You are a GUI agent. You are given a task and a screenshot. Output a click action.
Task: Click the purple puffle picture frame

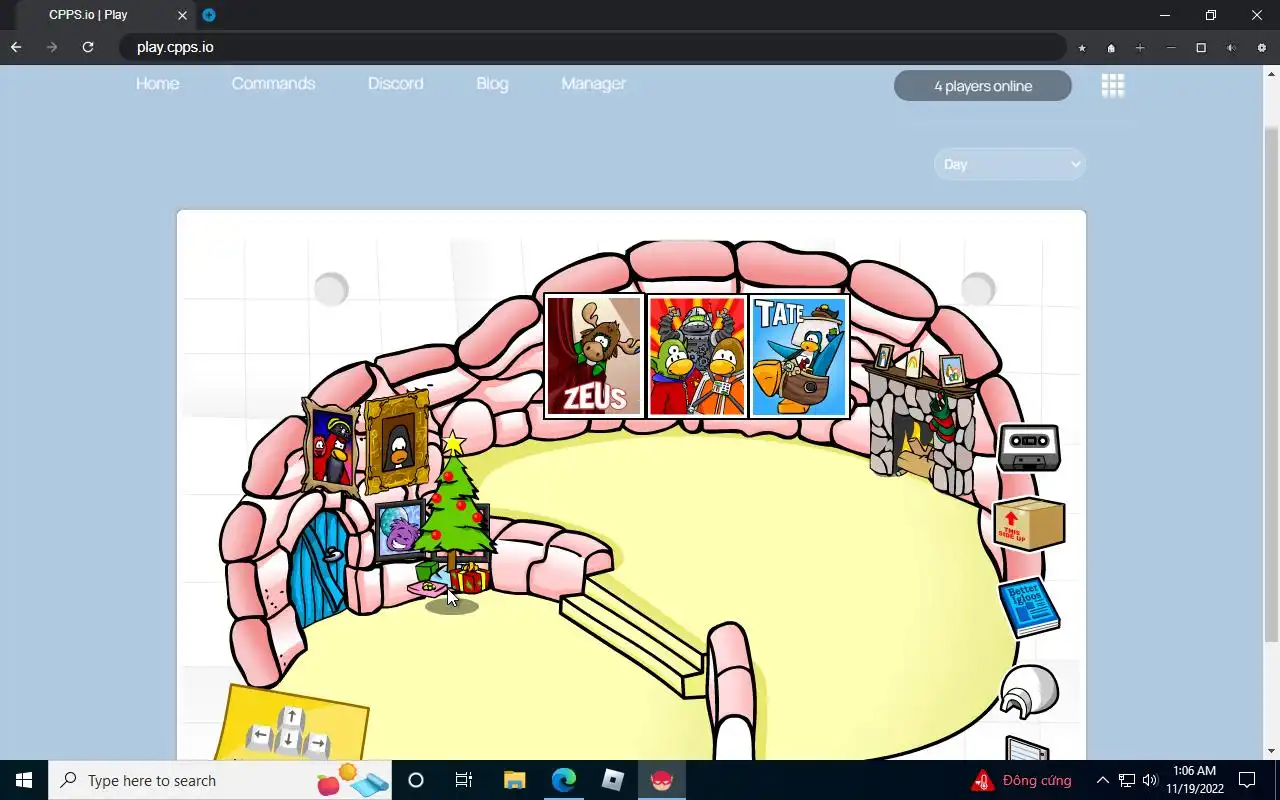pyautogui.click(x=398, y=531)
